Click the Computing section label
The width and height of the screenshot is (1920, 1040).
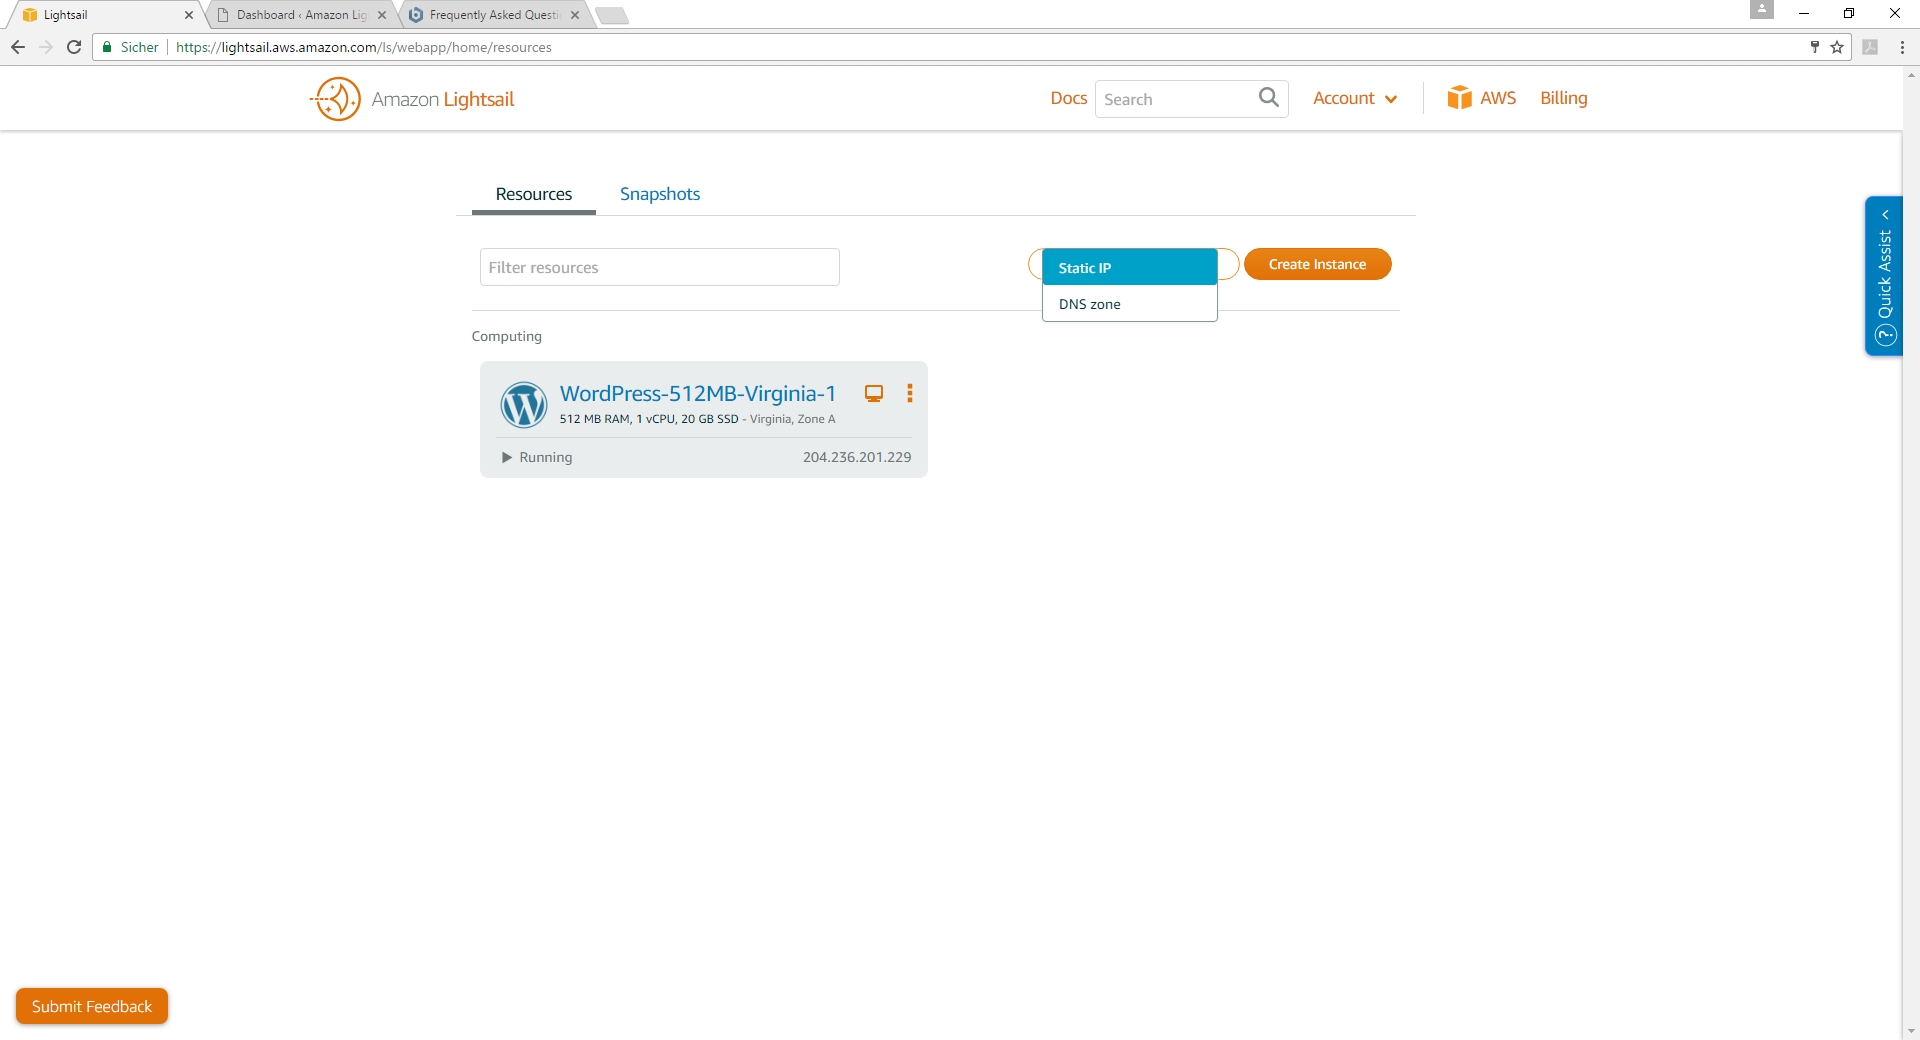507,336
